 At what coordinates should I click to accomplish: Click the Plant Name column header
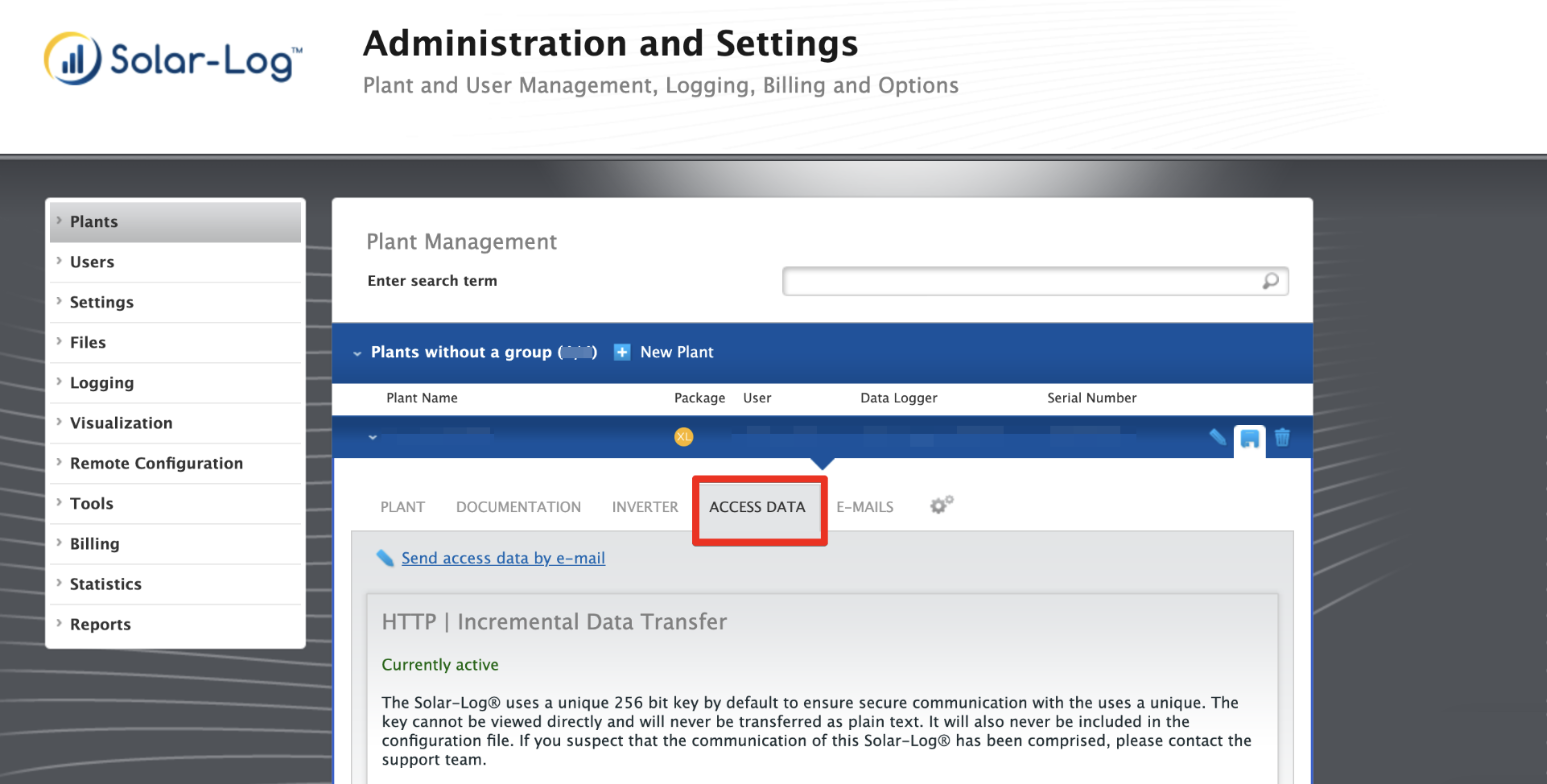(x=422, y=398)
